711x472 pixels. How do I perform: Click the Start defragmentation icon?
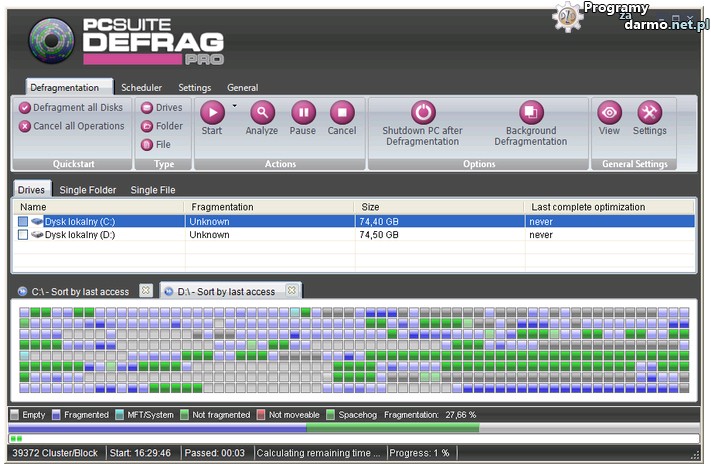[212, 113]
